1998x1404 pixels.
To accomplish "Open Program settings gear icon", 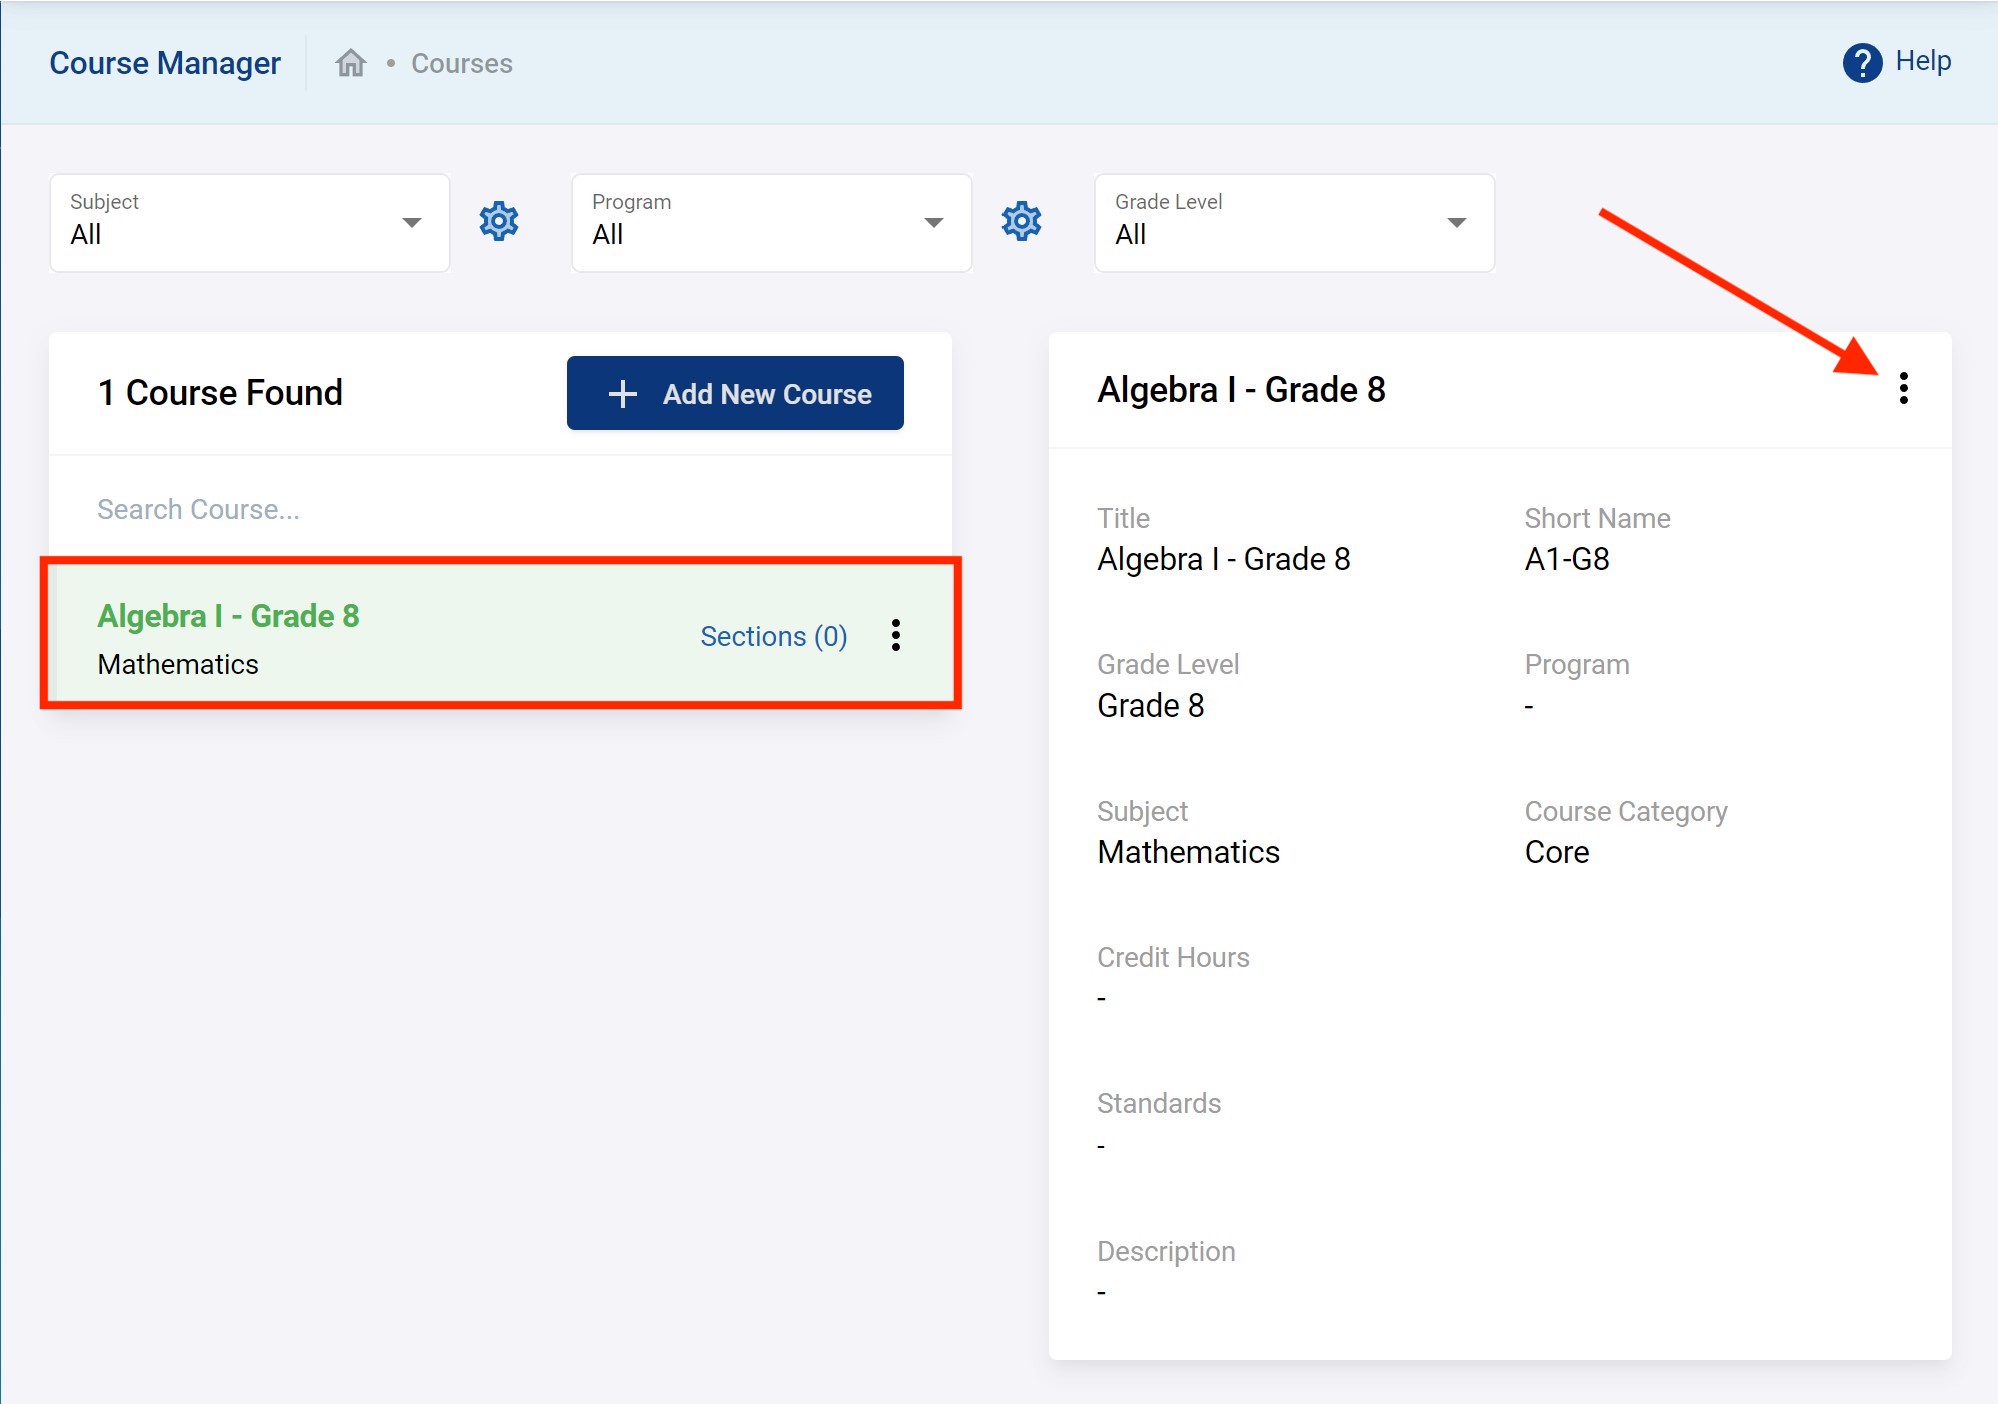I will tap(1021, 221).
